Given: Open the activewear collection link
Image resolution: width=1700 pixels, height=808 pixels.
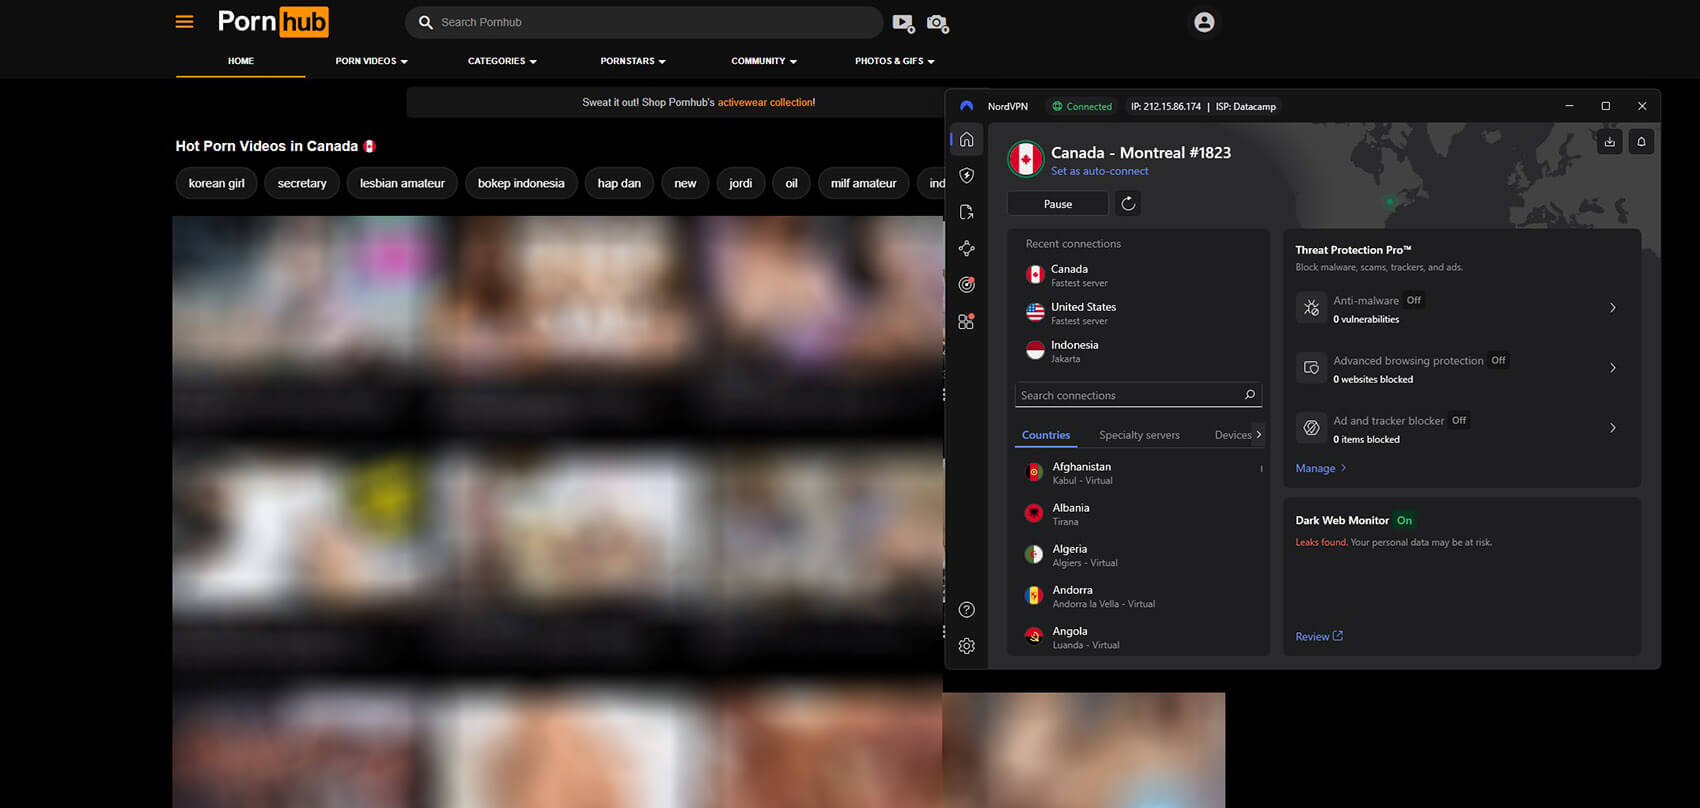Looking at the screenshot, I should coord(765,102).
